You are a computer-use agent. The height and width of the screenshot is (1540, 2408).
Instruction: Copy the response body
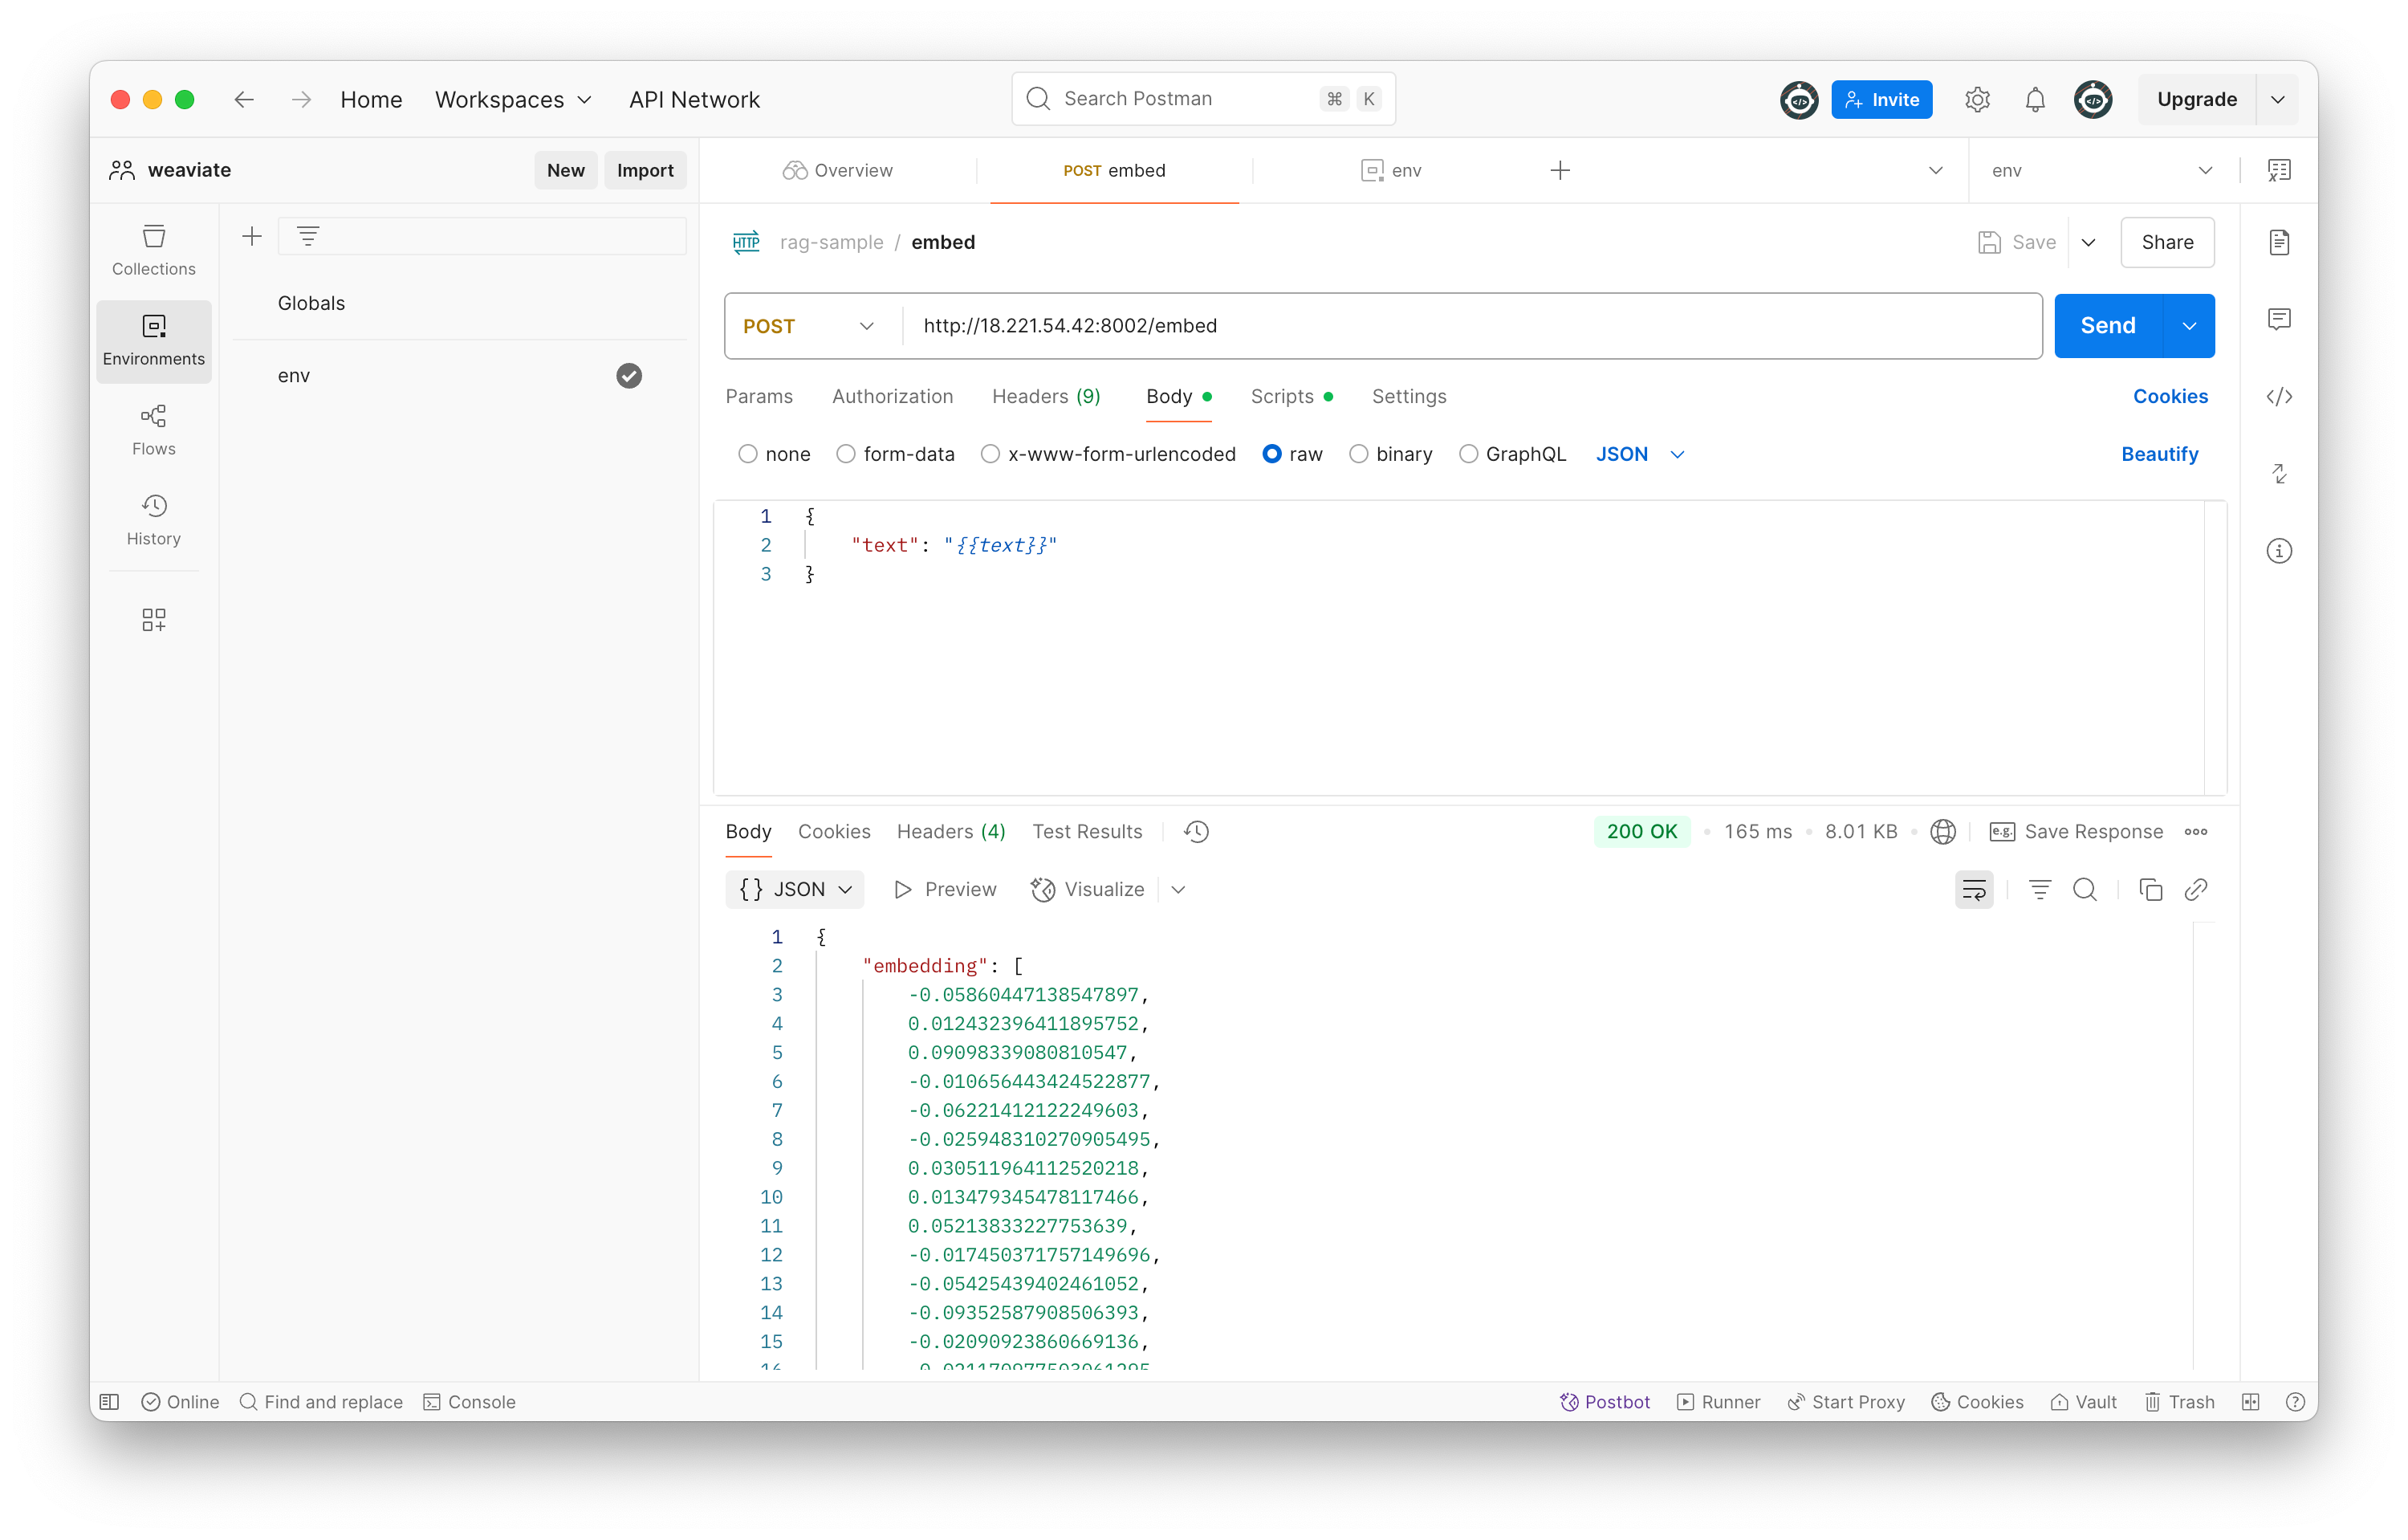[2150, 889]
